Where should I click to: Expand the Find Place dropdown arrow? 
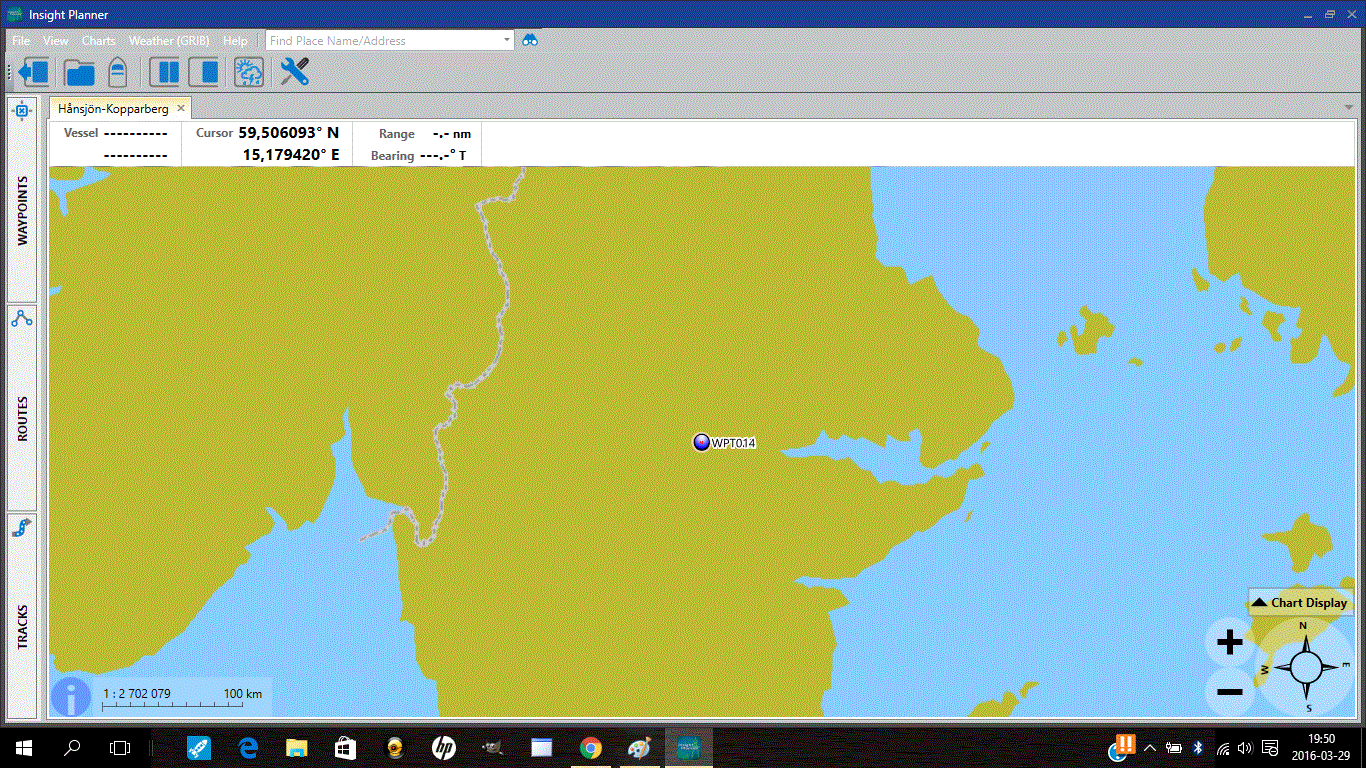coord(507,41)
